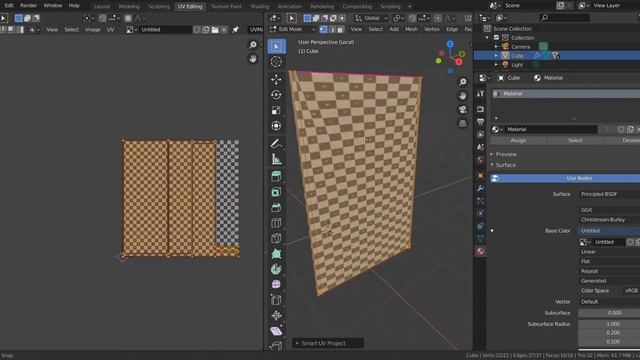Open the Mesh menu in 3D viewport
The width and height of the screenshot is (640, 360).
(x=411, y=29)
